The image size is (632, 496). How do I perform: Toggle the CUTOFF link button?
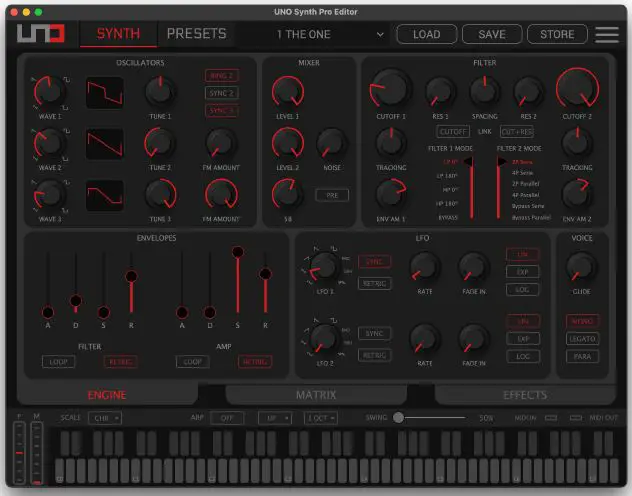pyautogui.click(x=453, y=132)
